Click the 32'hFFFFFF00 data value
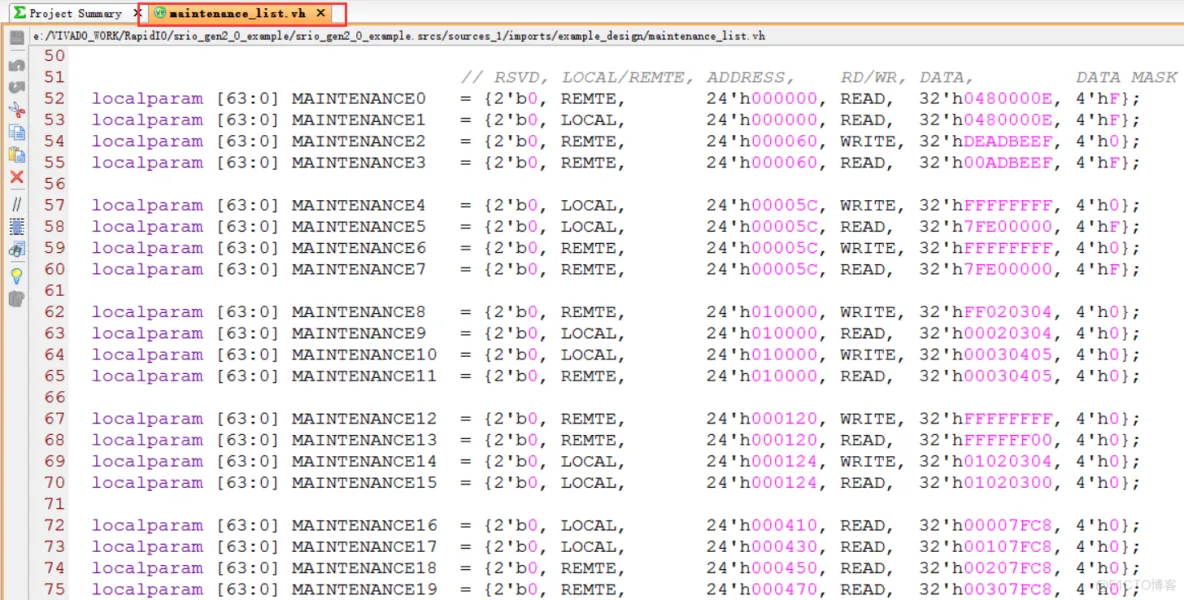The image size is (1184, 600). 985,440
